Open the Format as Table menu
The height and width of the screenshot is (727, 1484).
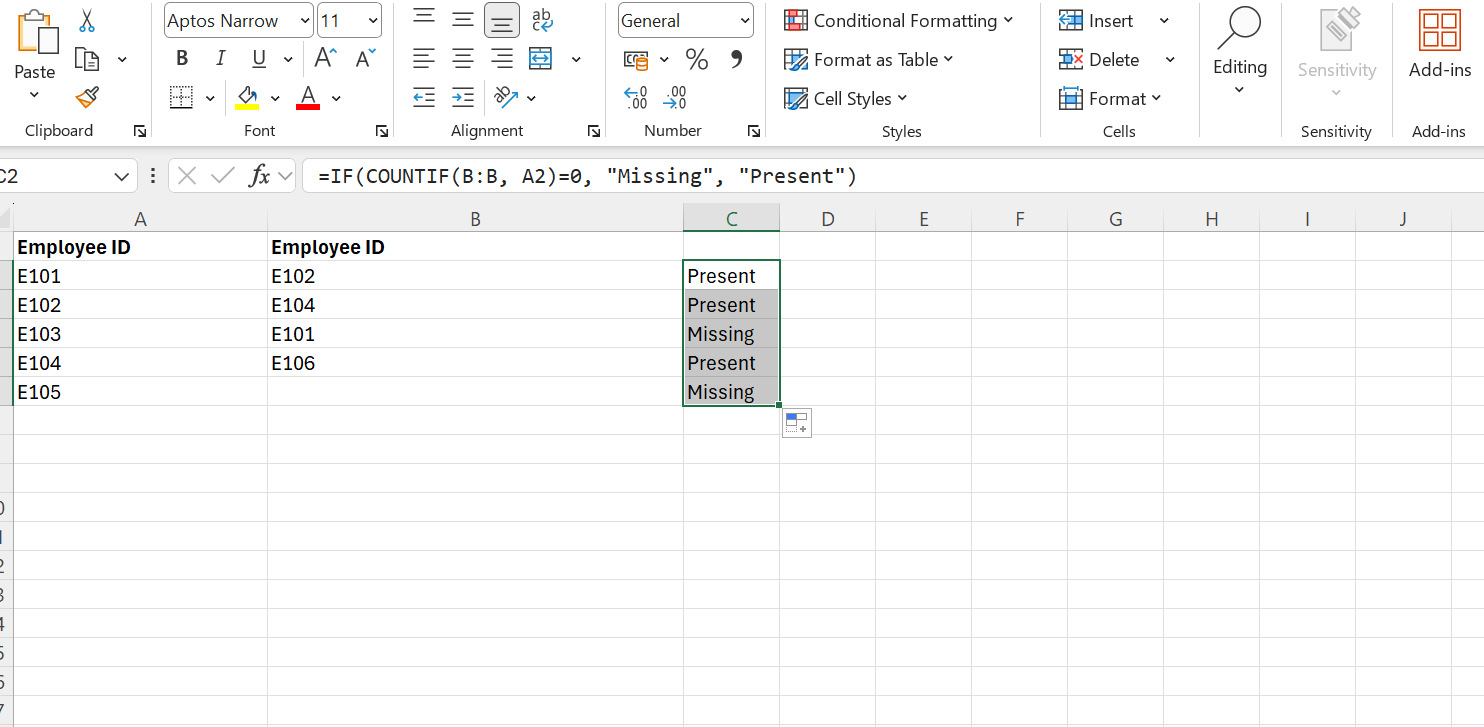869,59
